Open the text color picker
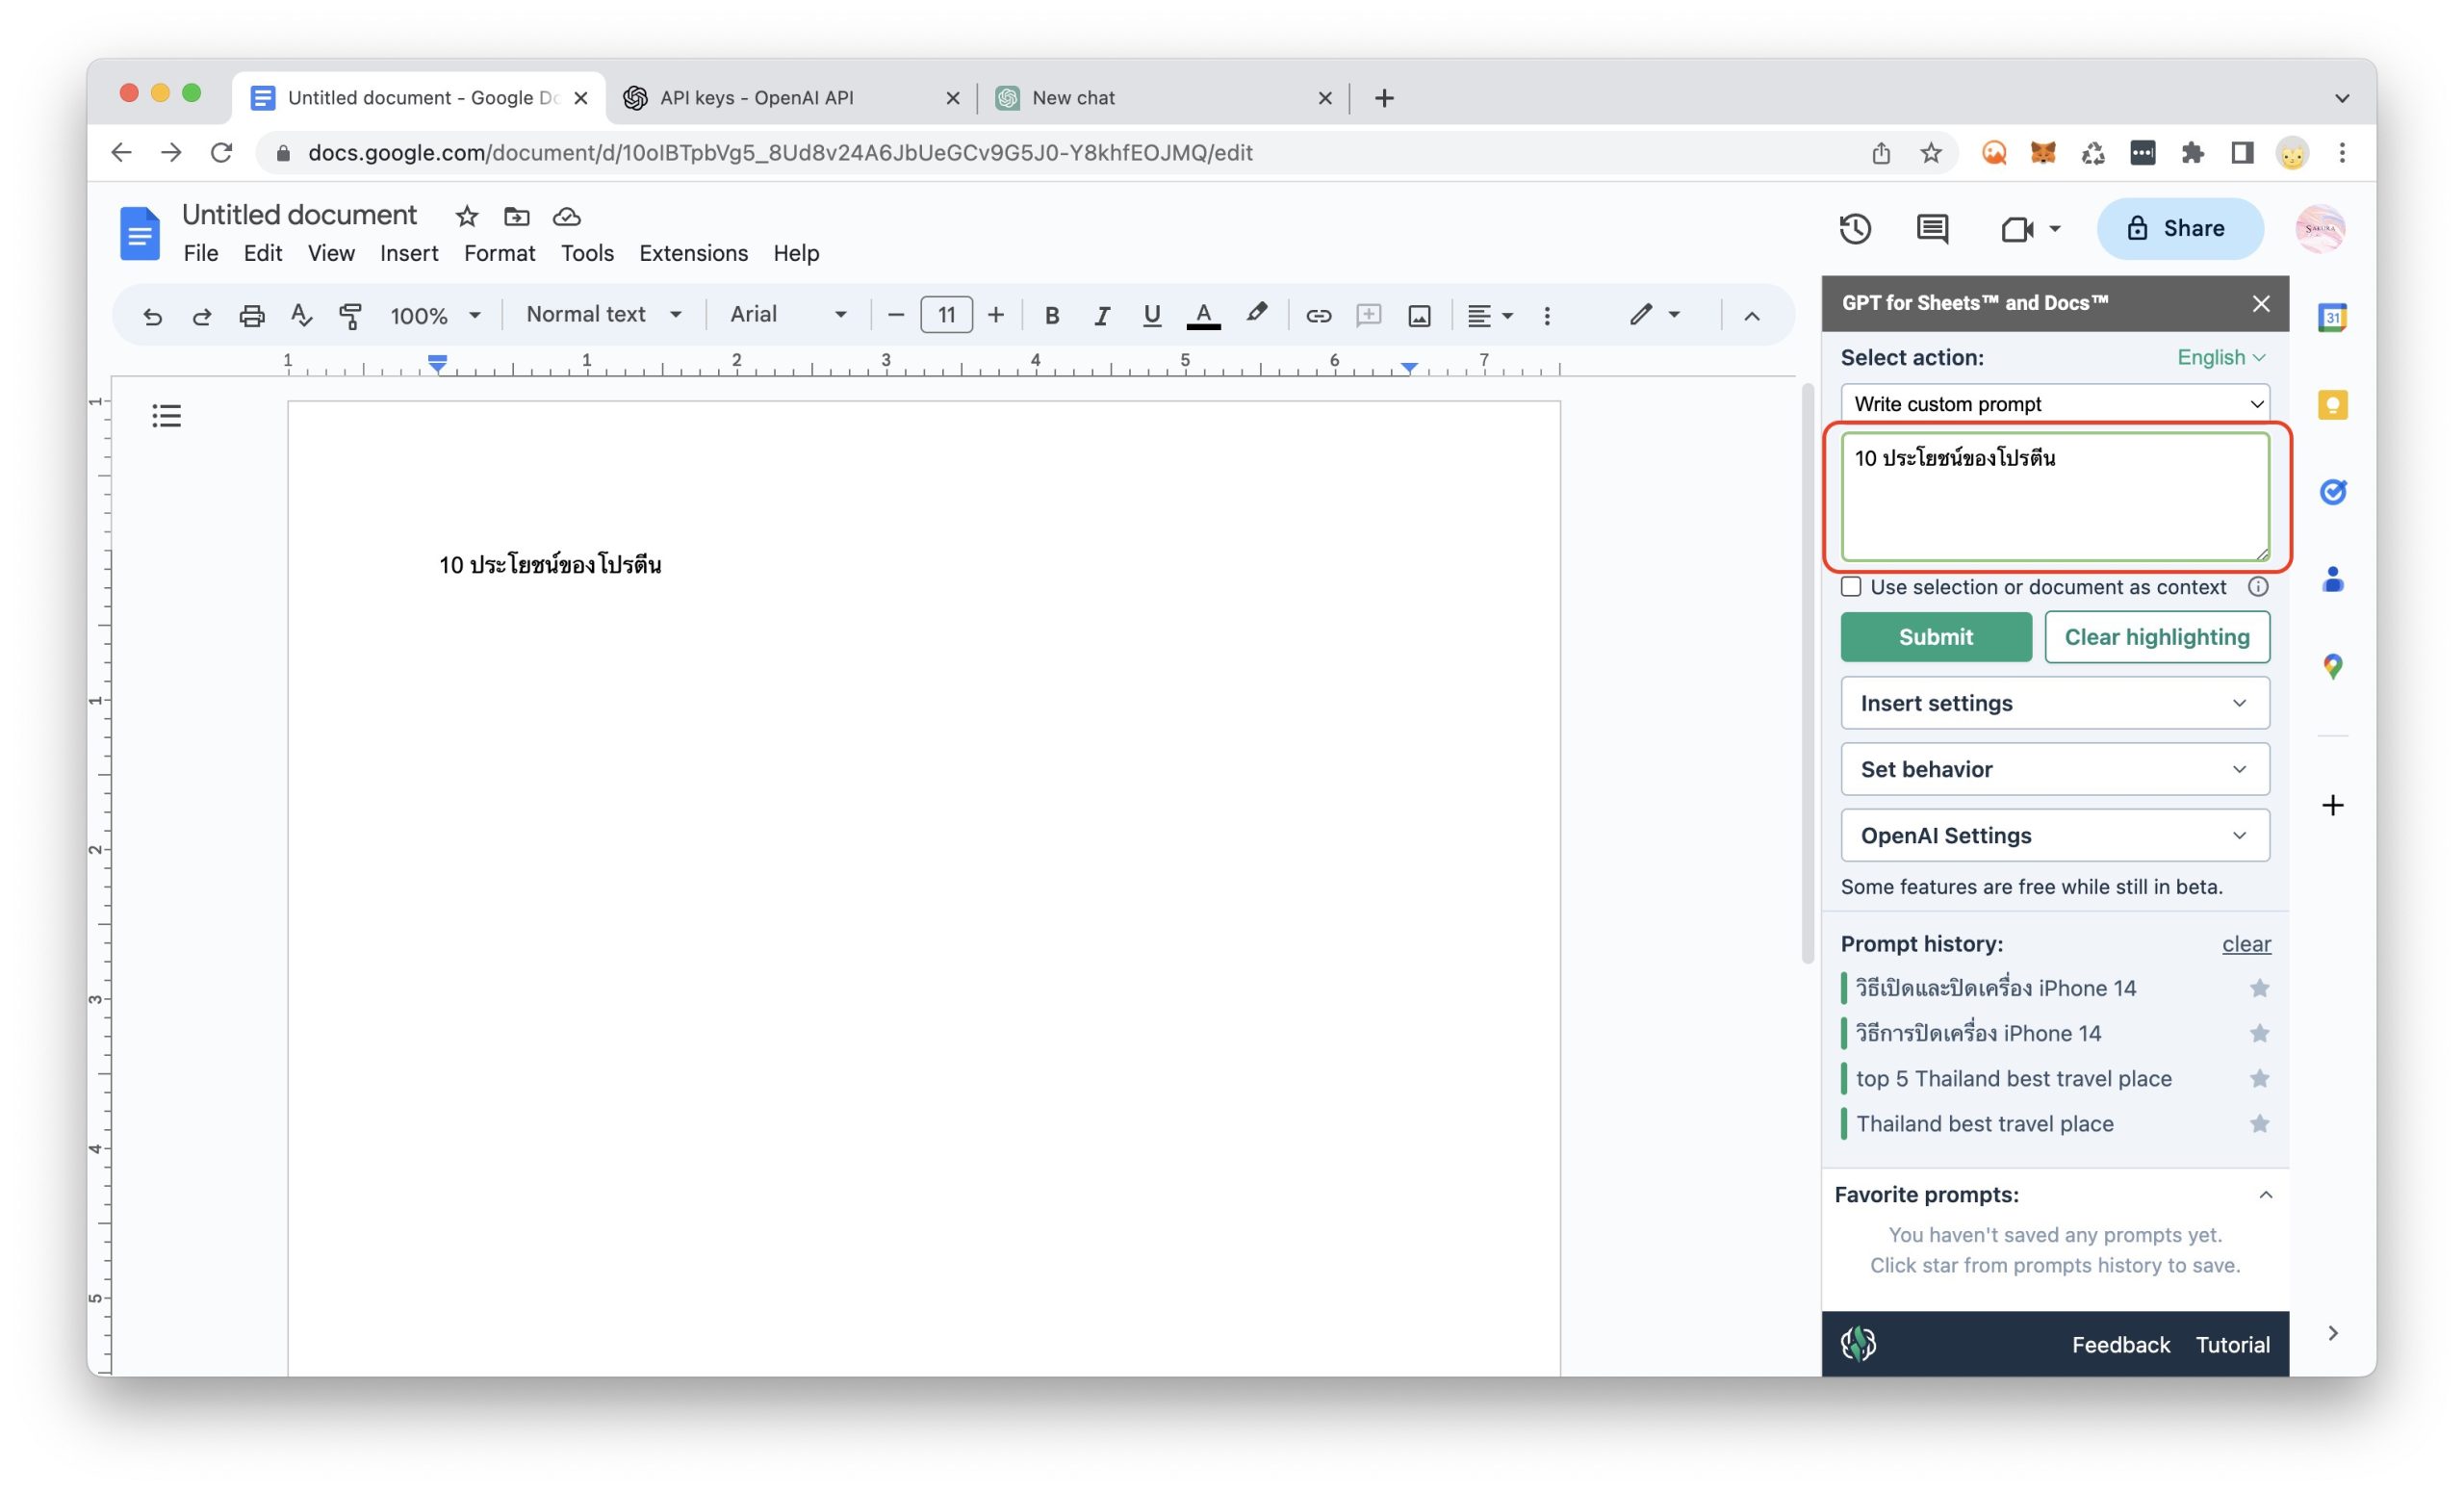This screenshot has width=2464, height=1492. coord(1203,315)
